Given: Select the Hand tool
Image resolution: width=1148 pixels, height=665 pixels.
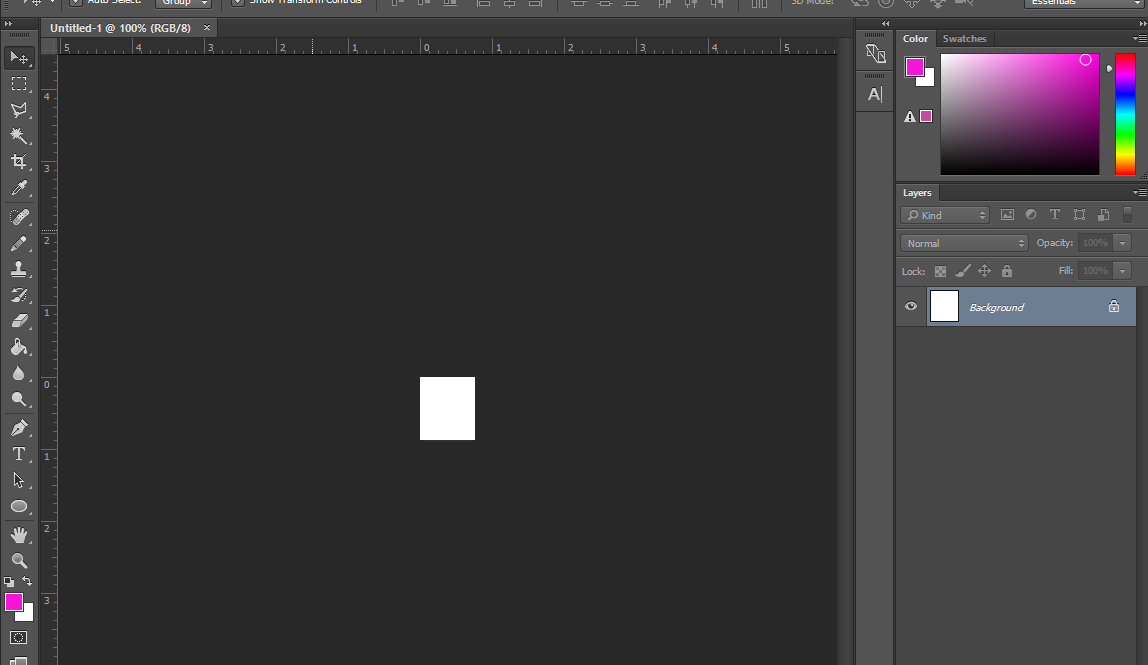Looking at the screenshot, I should [19, 535].
